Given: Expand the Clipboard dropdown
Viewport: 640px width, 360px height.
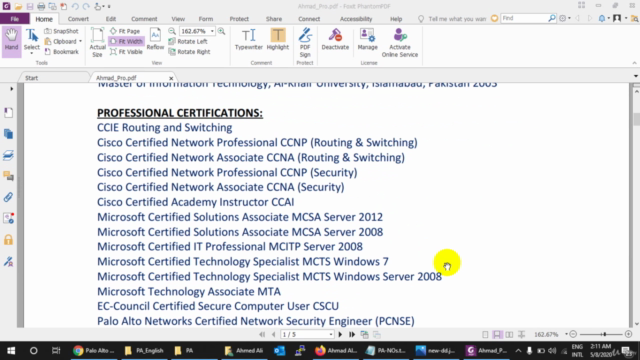Looking at the screenshot, I should coord(80,41).
